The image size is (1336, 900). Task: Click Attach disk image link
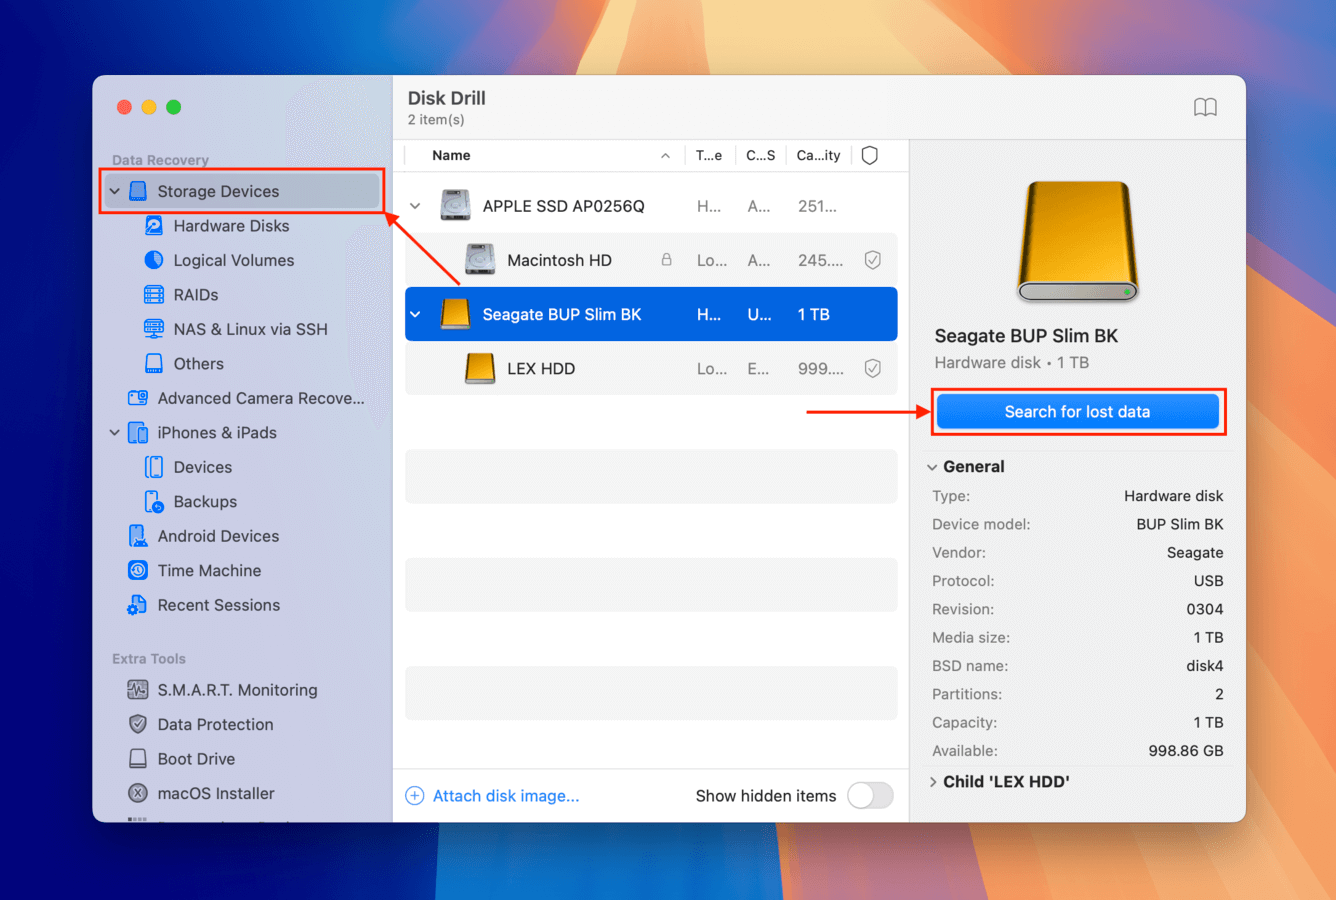(506, 796)
